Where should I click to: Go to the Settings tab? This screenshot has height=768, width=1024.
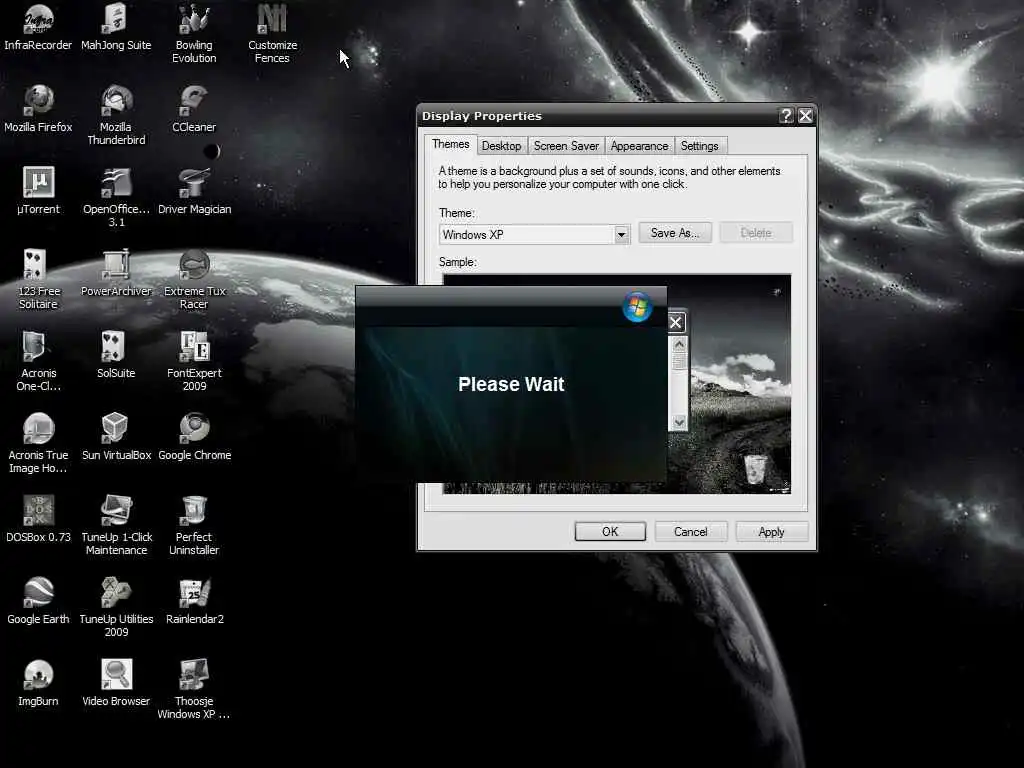coord(699,146)
